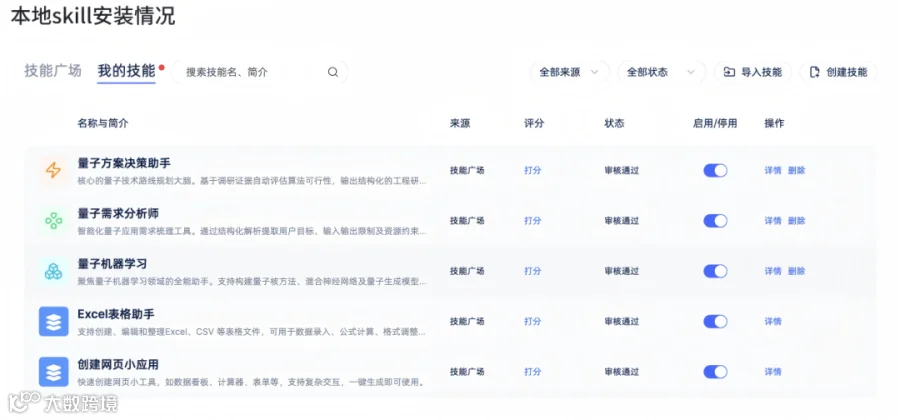Open the 全部来源 dropdown

click(569, 72)
